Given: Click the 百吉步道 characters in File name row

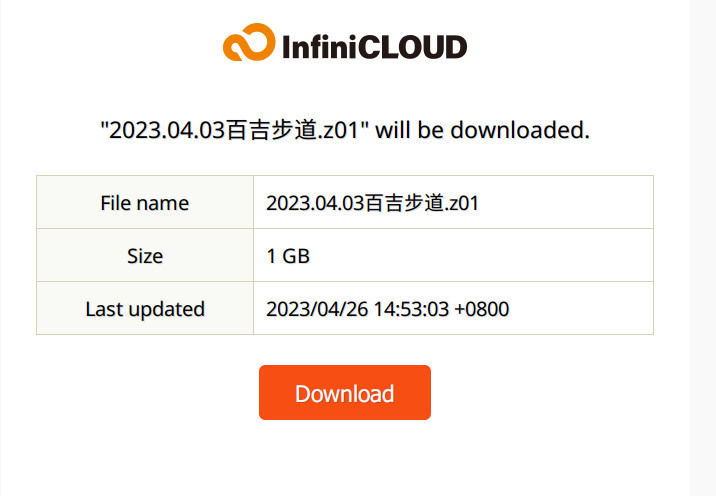Looking at the screenshot, I should (404, 203).
